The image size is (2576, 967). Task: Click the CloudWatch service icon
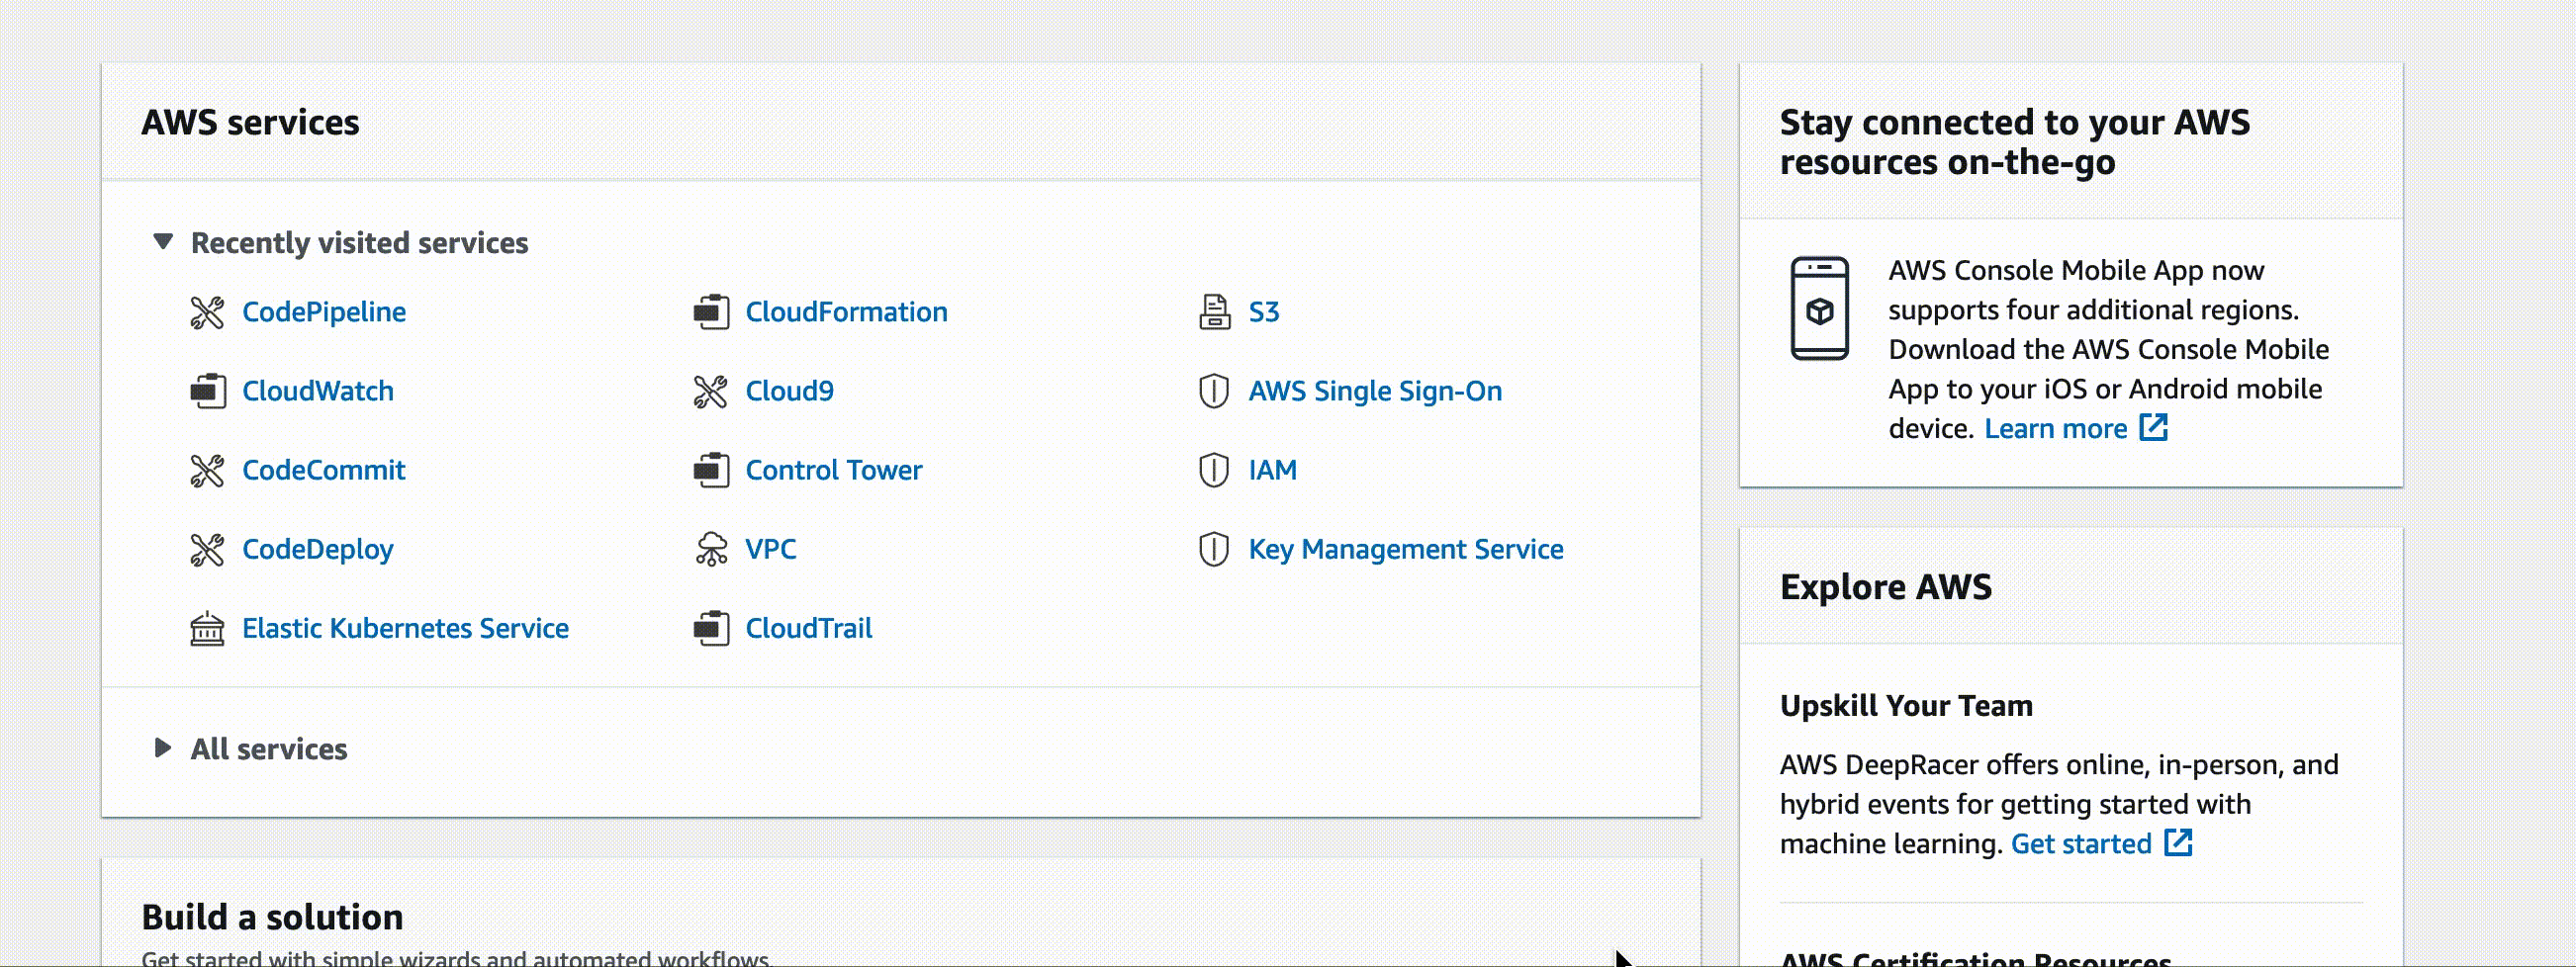click(x=207, y=391)
